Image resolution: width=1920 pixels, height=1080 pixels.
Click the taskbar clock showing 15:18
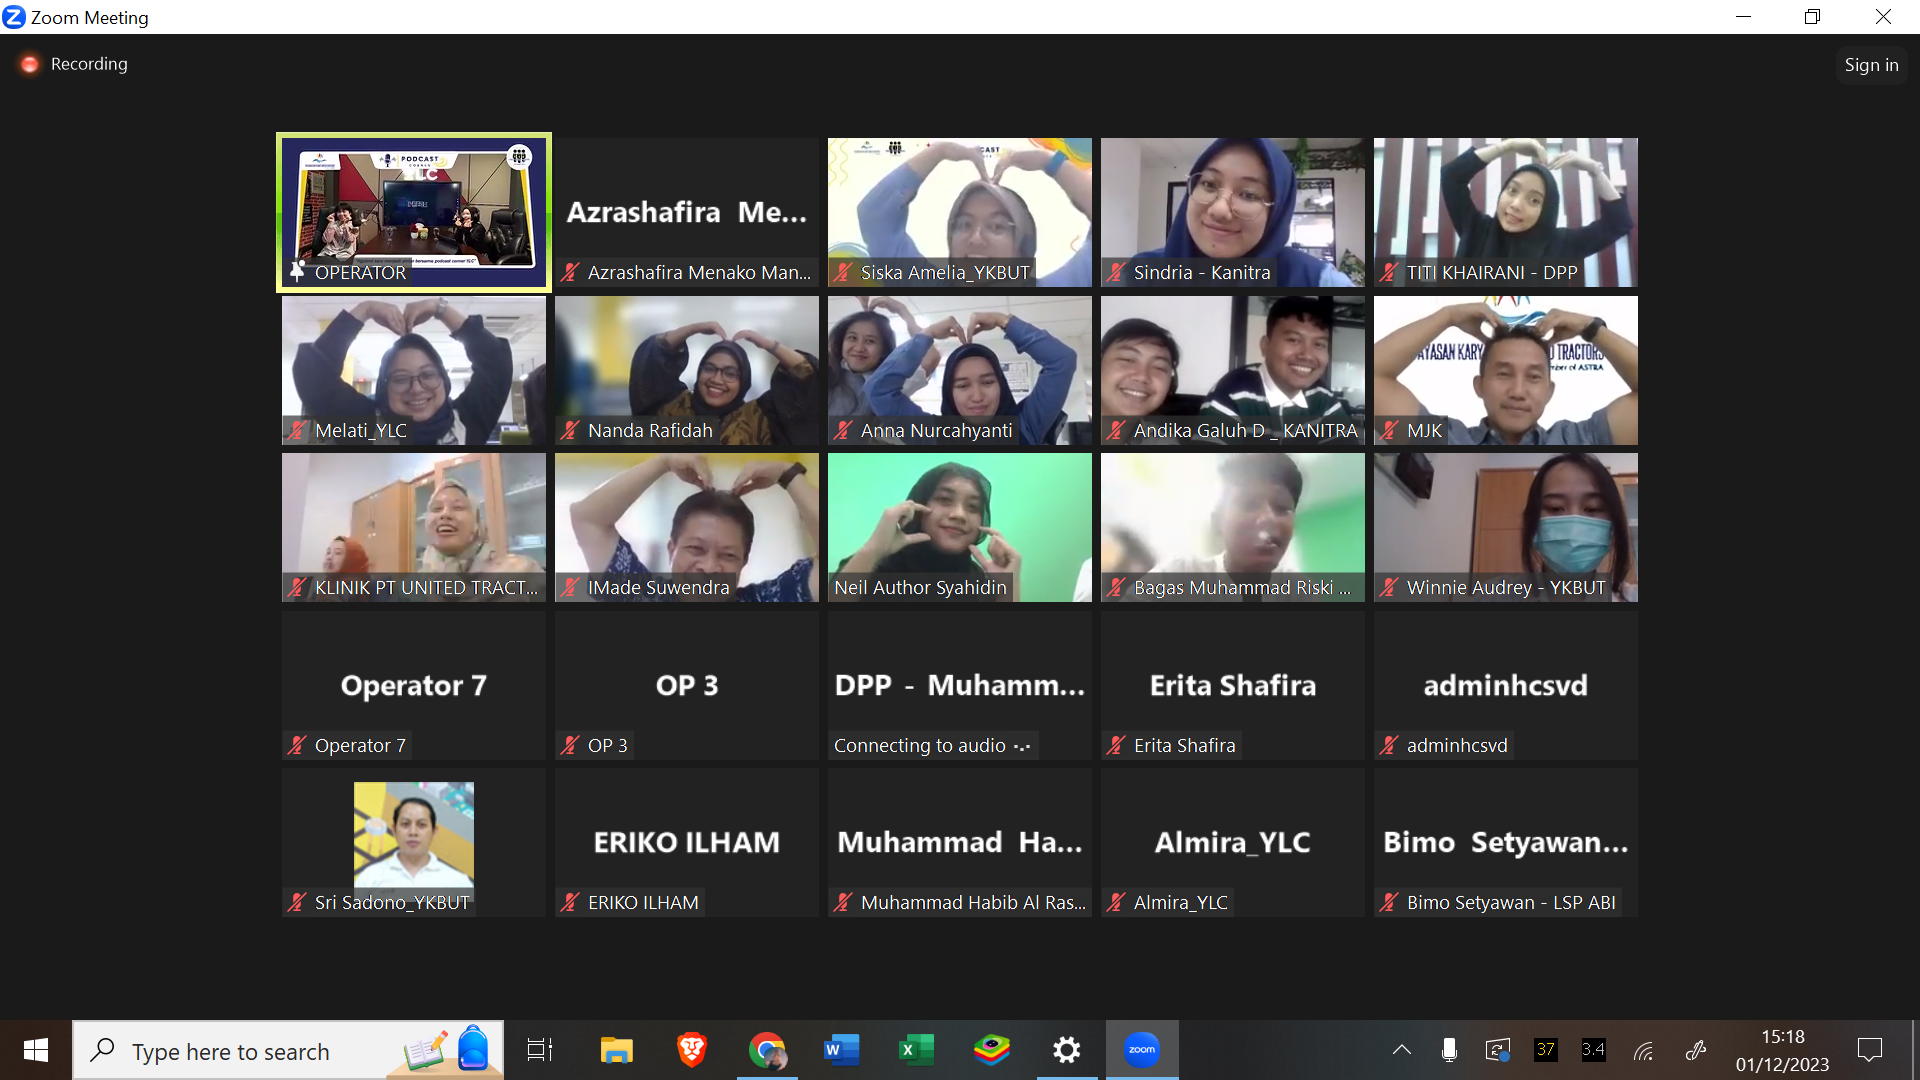pos(1782,1050)
